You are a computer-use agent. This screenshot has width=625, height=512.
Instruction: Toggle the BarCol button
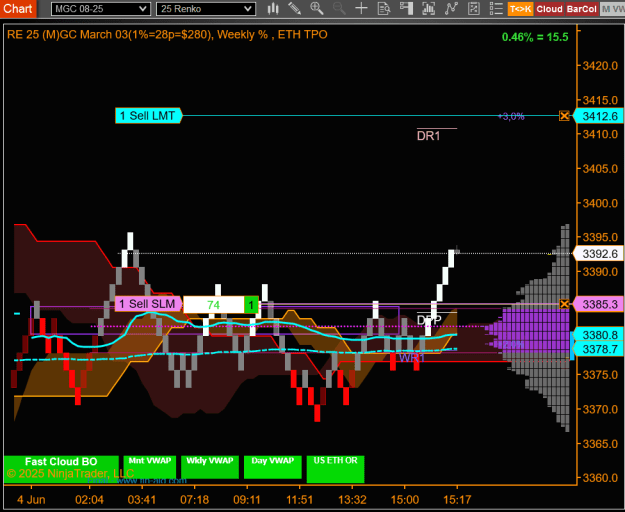(582, 9)
